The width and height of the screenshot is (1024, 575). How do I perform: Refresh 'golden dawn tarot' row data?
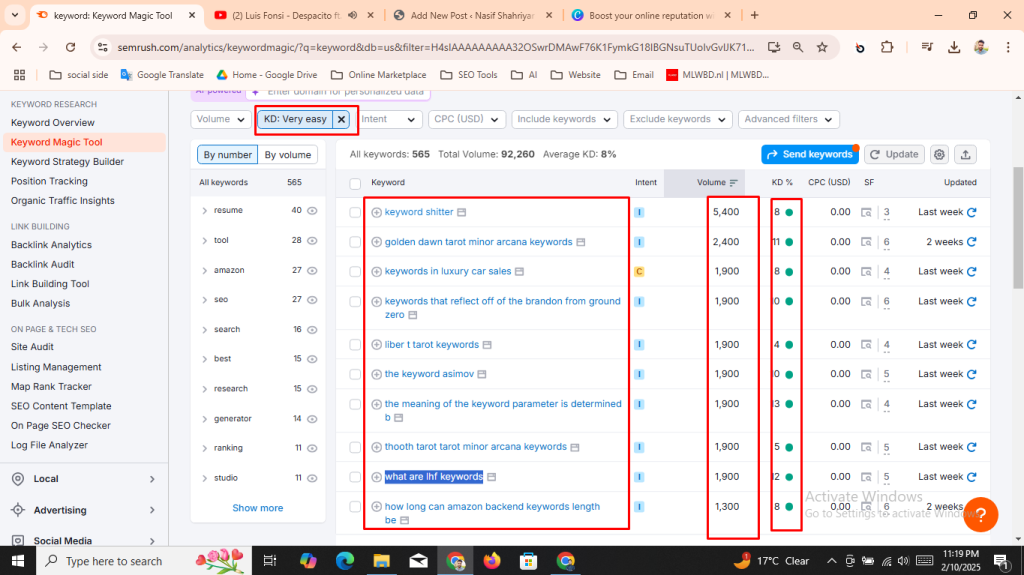pos(972,242)
